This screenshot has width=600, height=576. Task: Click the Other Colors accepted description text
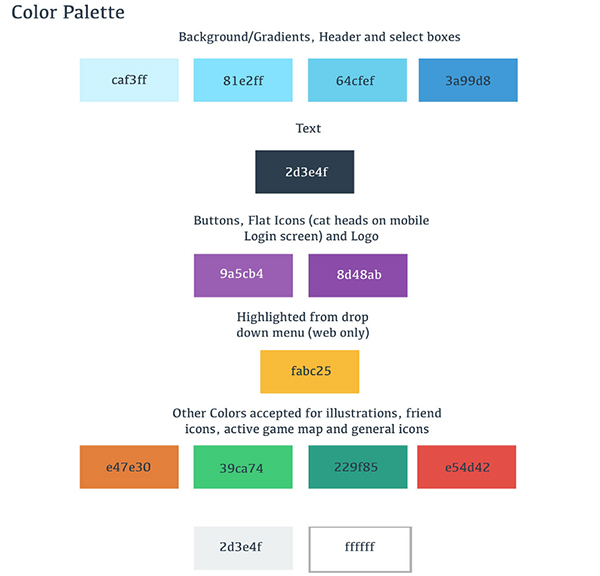tap(307, 421)
